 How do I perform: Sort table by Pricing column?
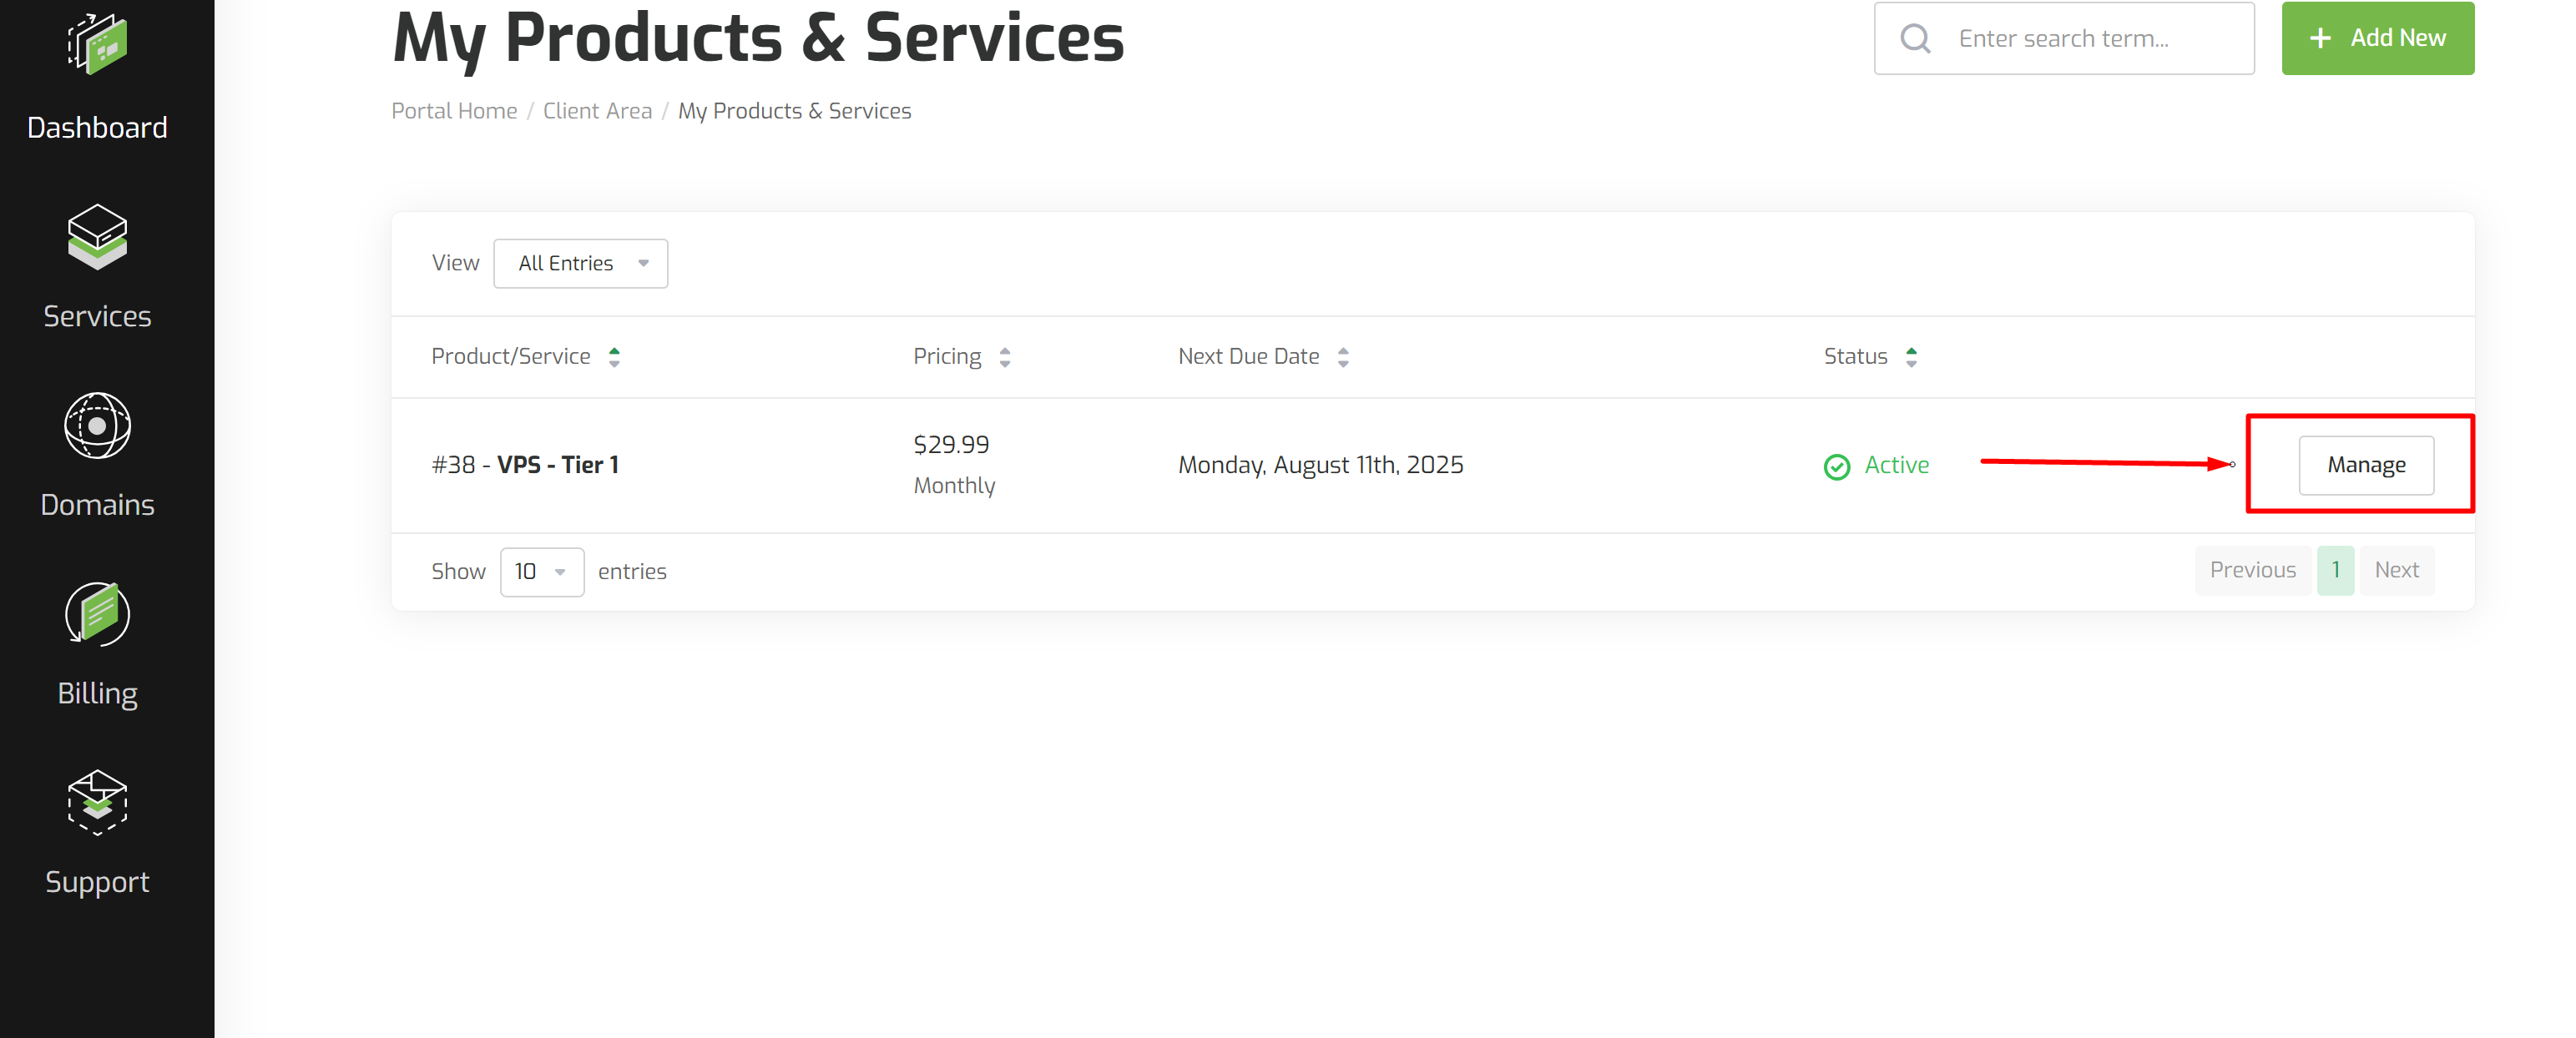click(x=1004, y=357)
